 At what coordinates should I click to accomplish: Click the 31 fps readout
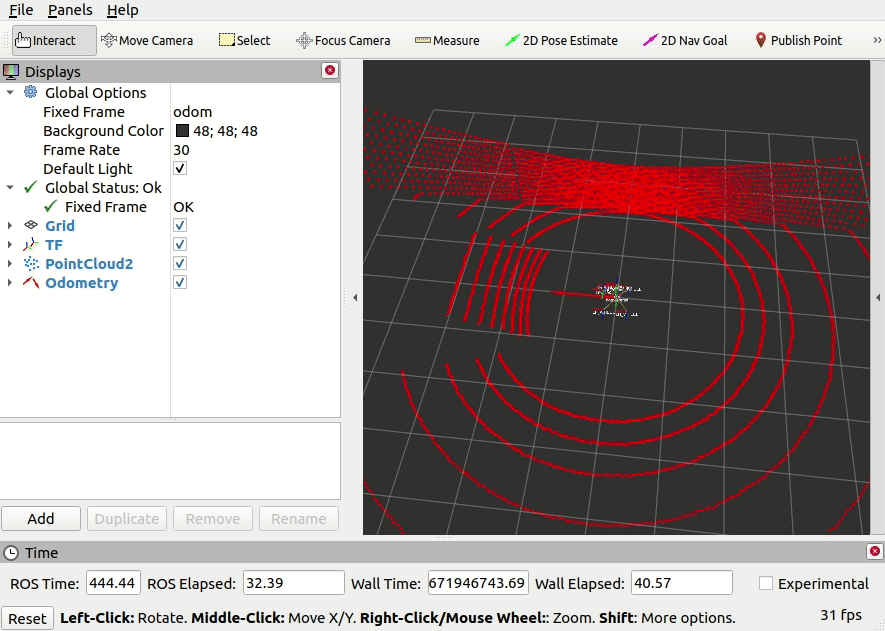tap(841, 615)
